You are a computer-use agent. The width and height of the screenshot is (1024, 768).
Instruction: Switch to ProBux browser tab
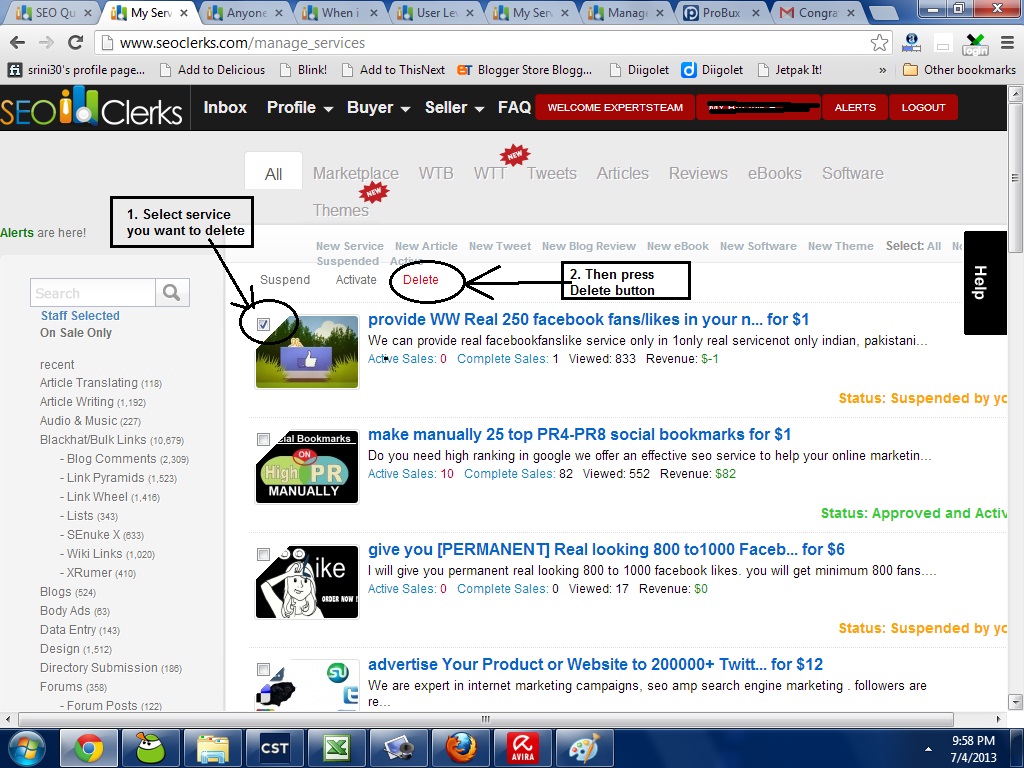point(723,12)
